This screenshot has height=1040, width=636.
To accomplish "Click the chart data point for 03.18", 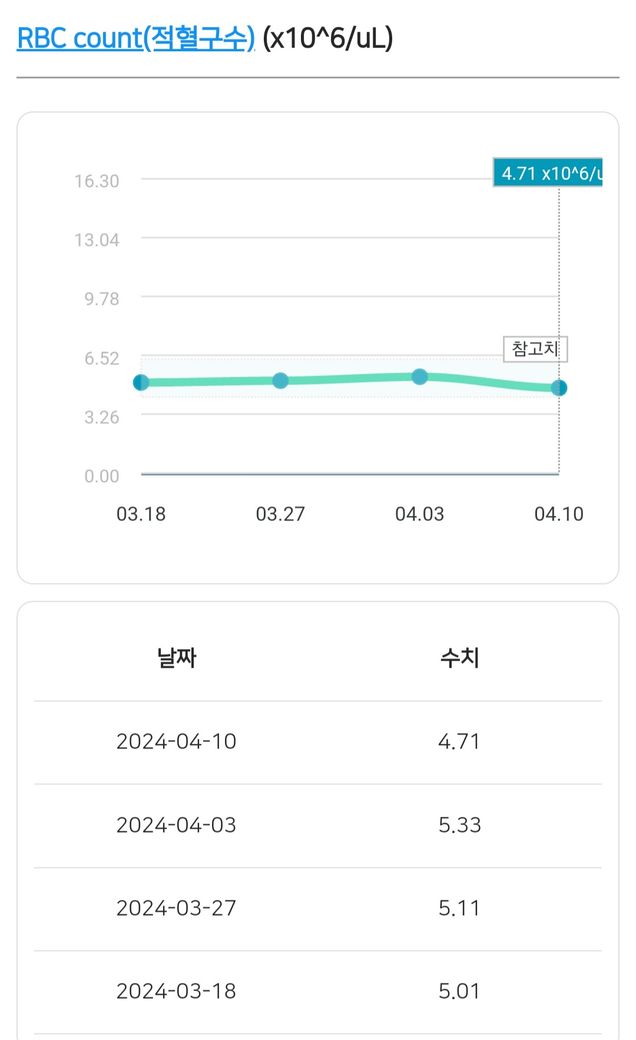I will (141, 383).
